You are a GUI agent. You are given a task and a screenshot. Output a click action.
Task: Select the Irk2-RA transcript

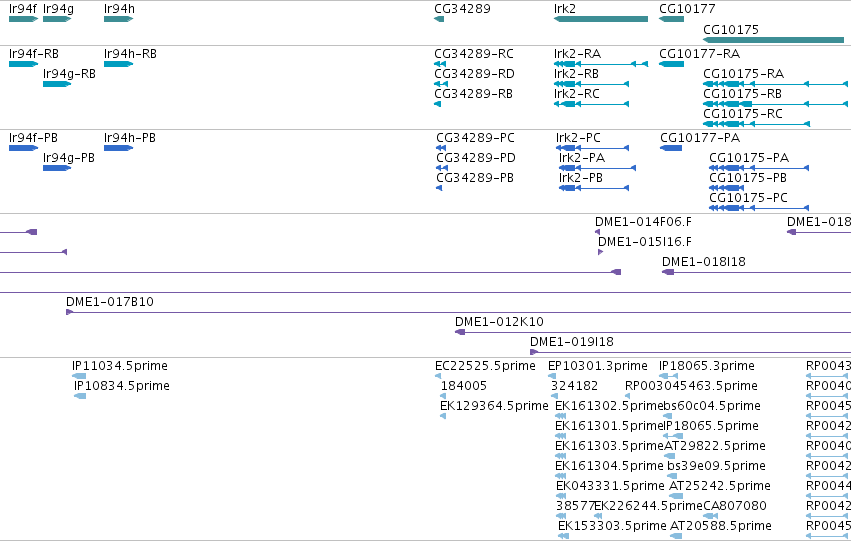click(601, 64)
